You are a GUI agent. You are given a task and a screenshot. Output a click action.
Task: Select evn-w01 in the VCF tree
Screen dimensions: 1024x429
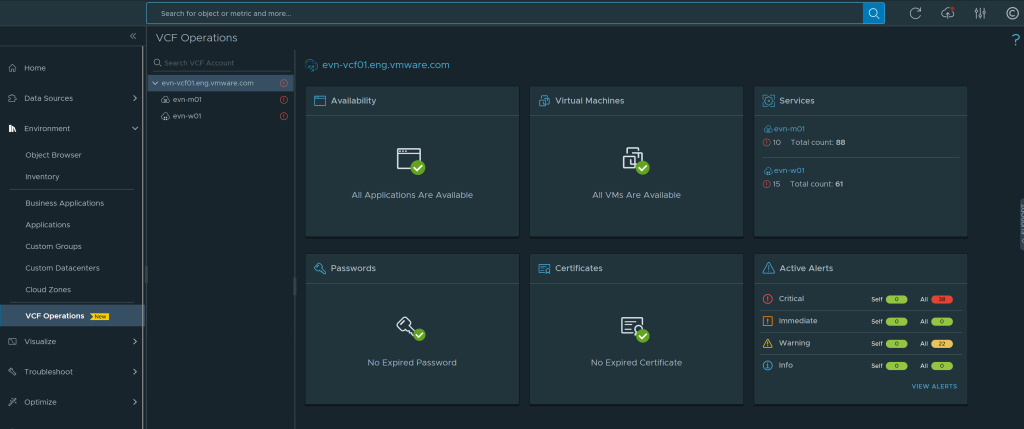[187, 116]
